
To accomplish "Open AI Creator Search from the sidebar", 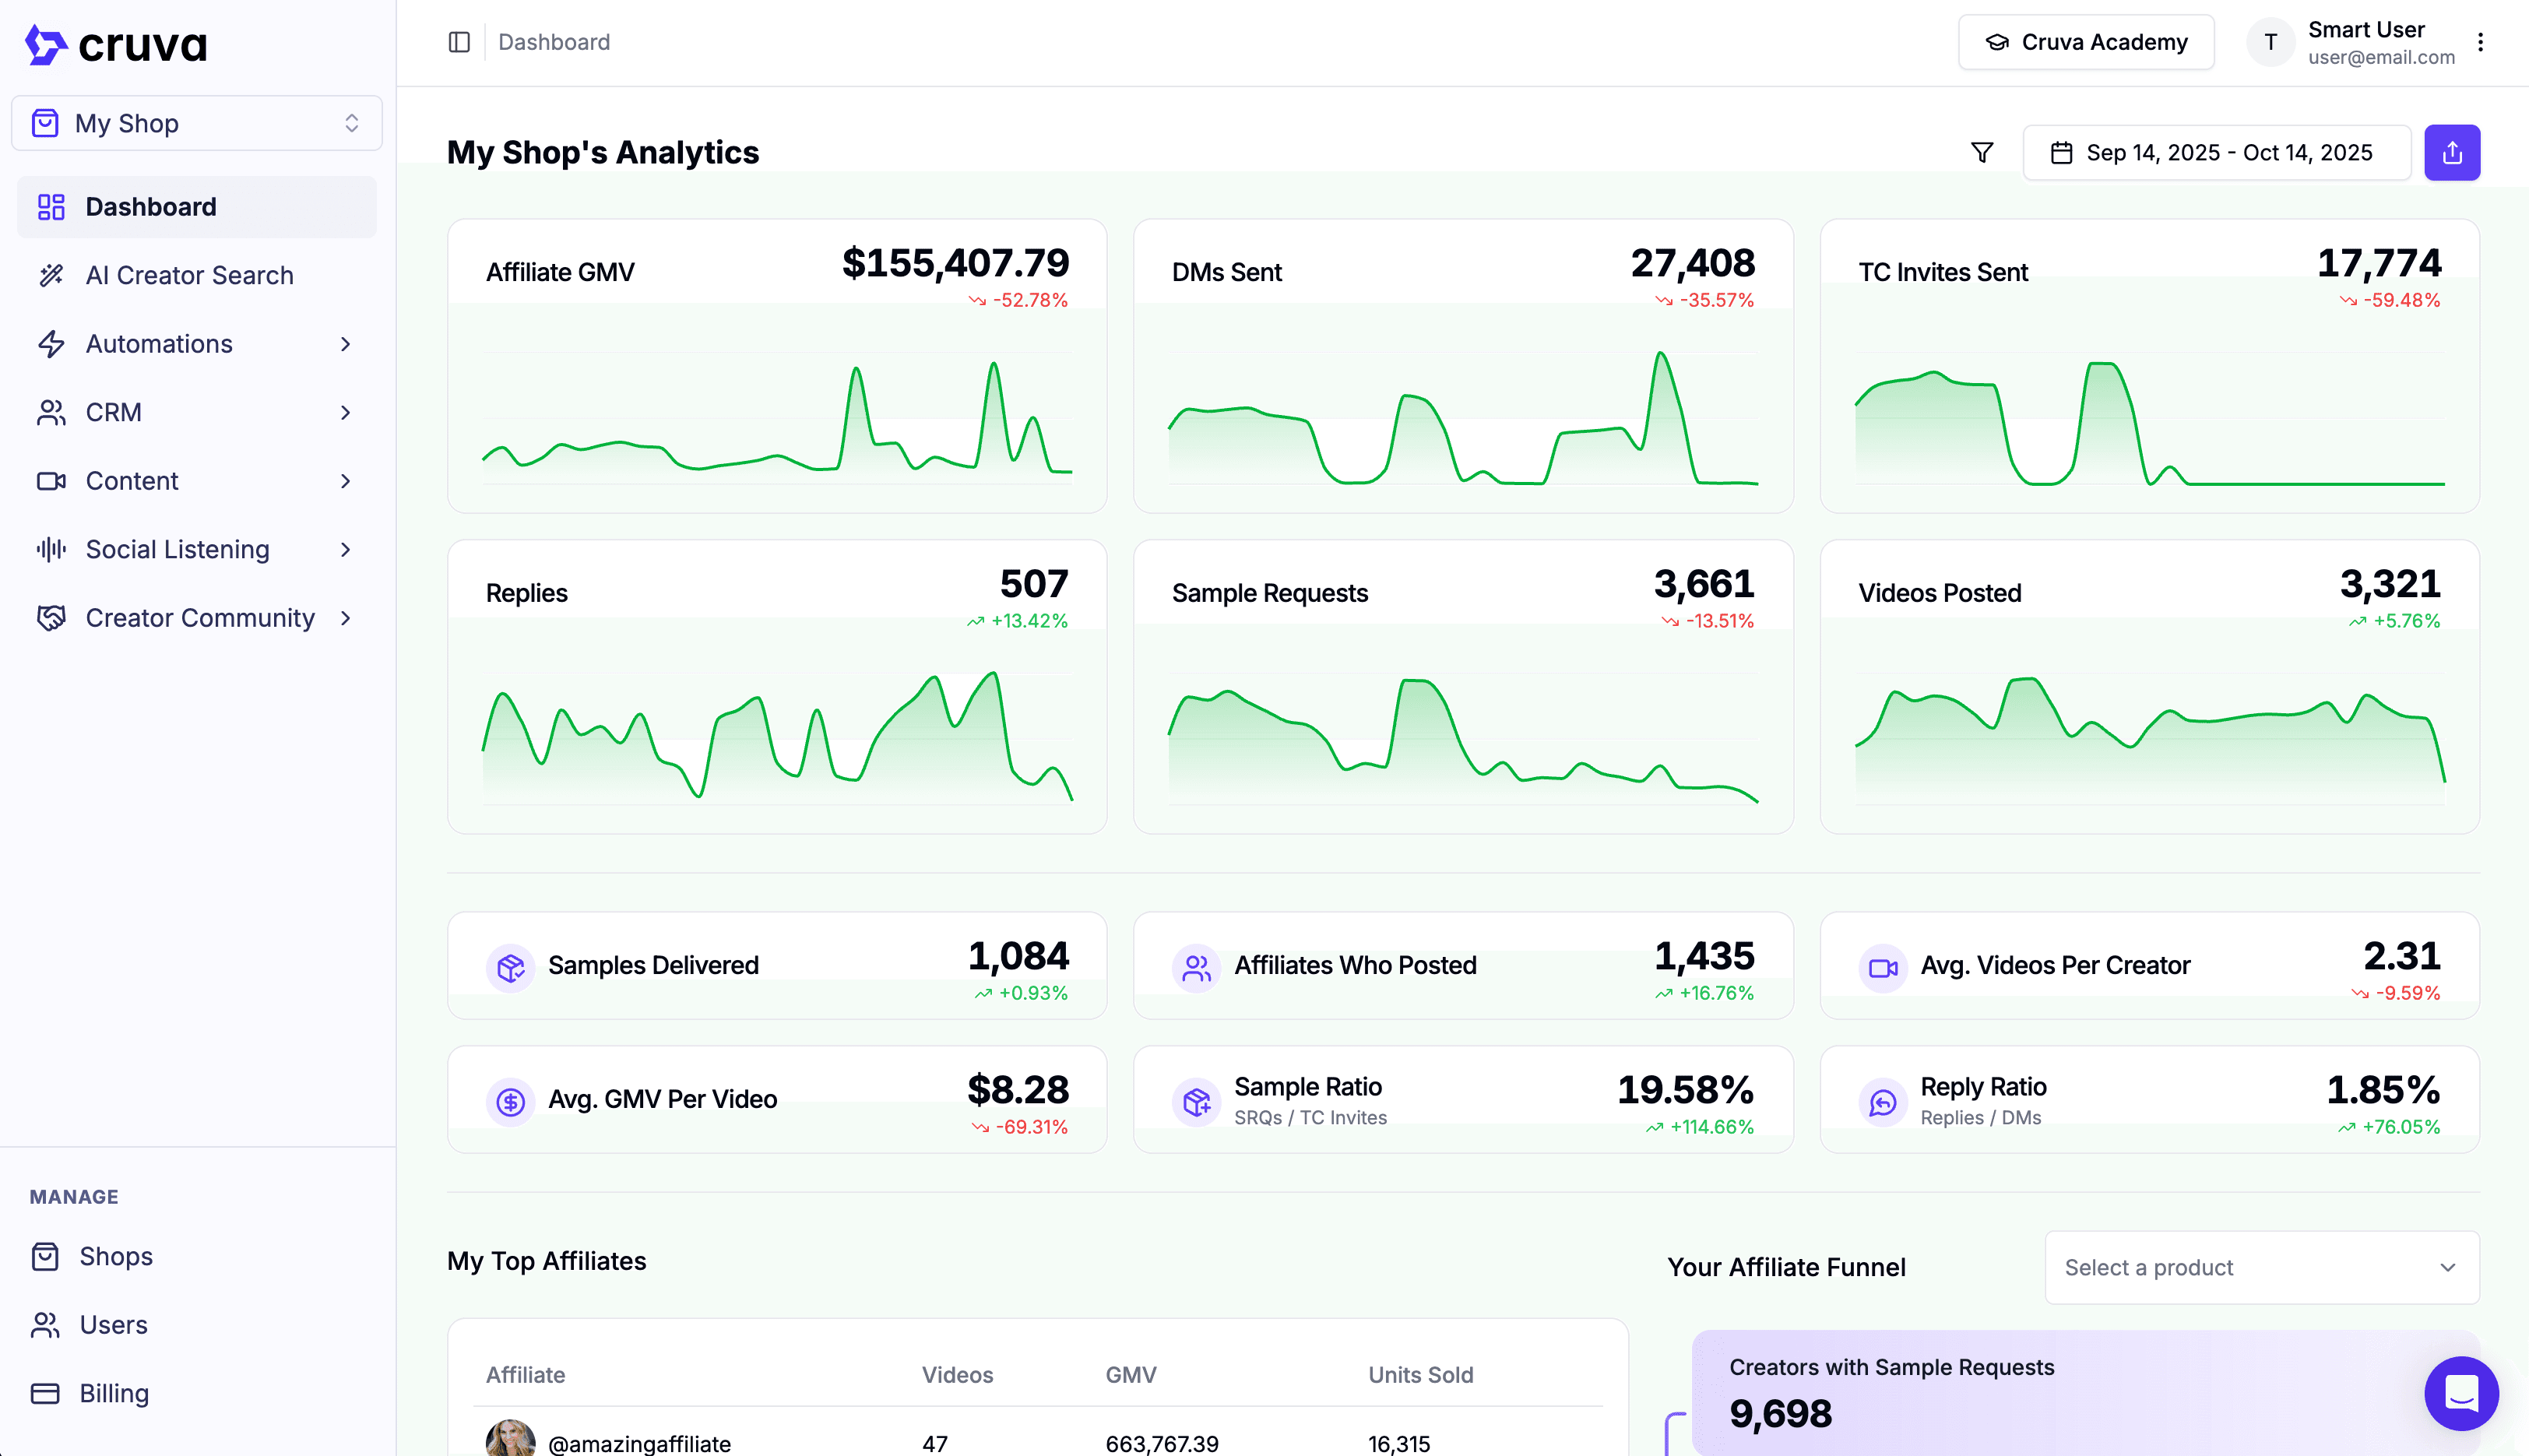I will click(x=189, y=275).
